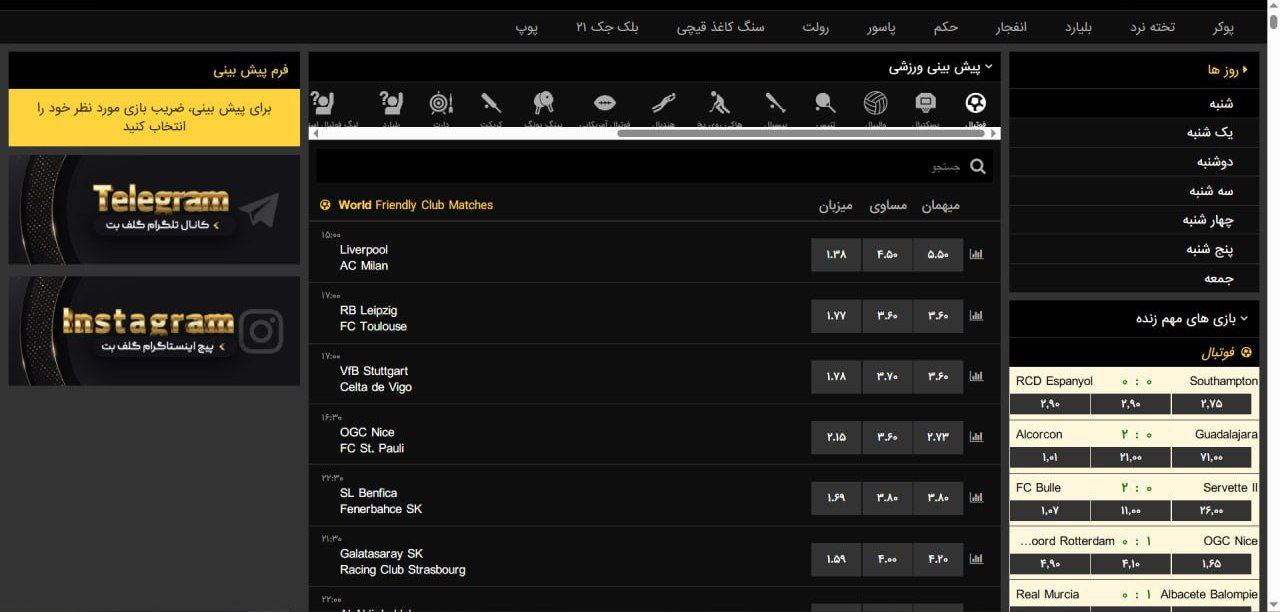
Task: Click the Galatasaray SK team name
Action: 381,554
